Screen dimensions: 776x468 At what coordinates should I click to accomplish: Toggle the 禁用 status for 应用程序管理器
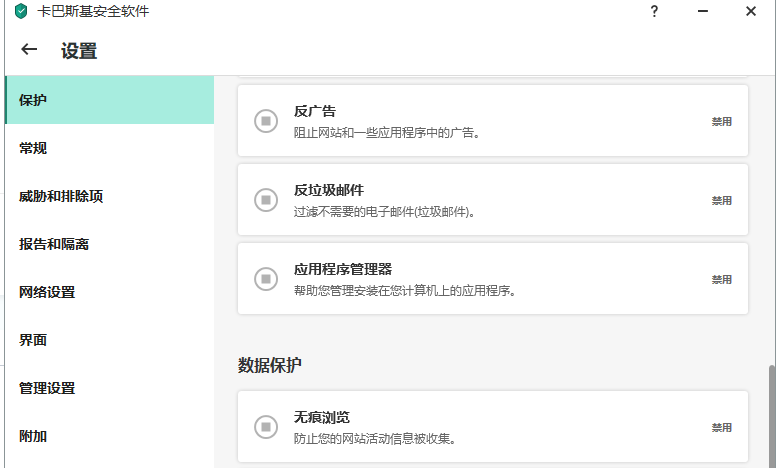coord(721,279)
